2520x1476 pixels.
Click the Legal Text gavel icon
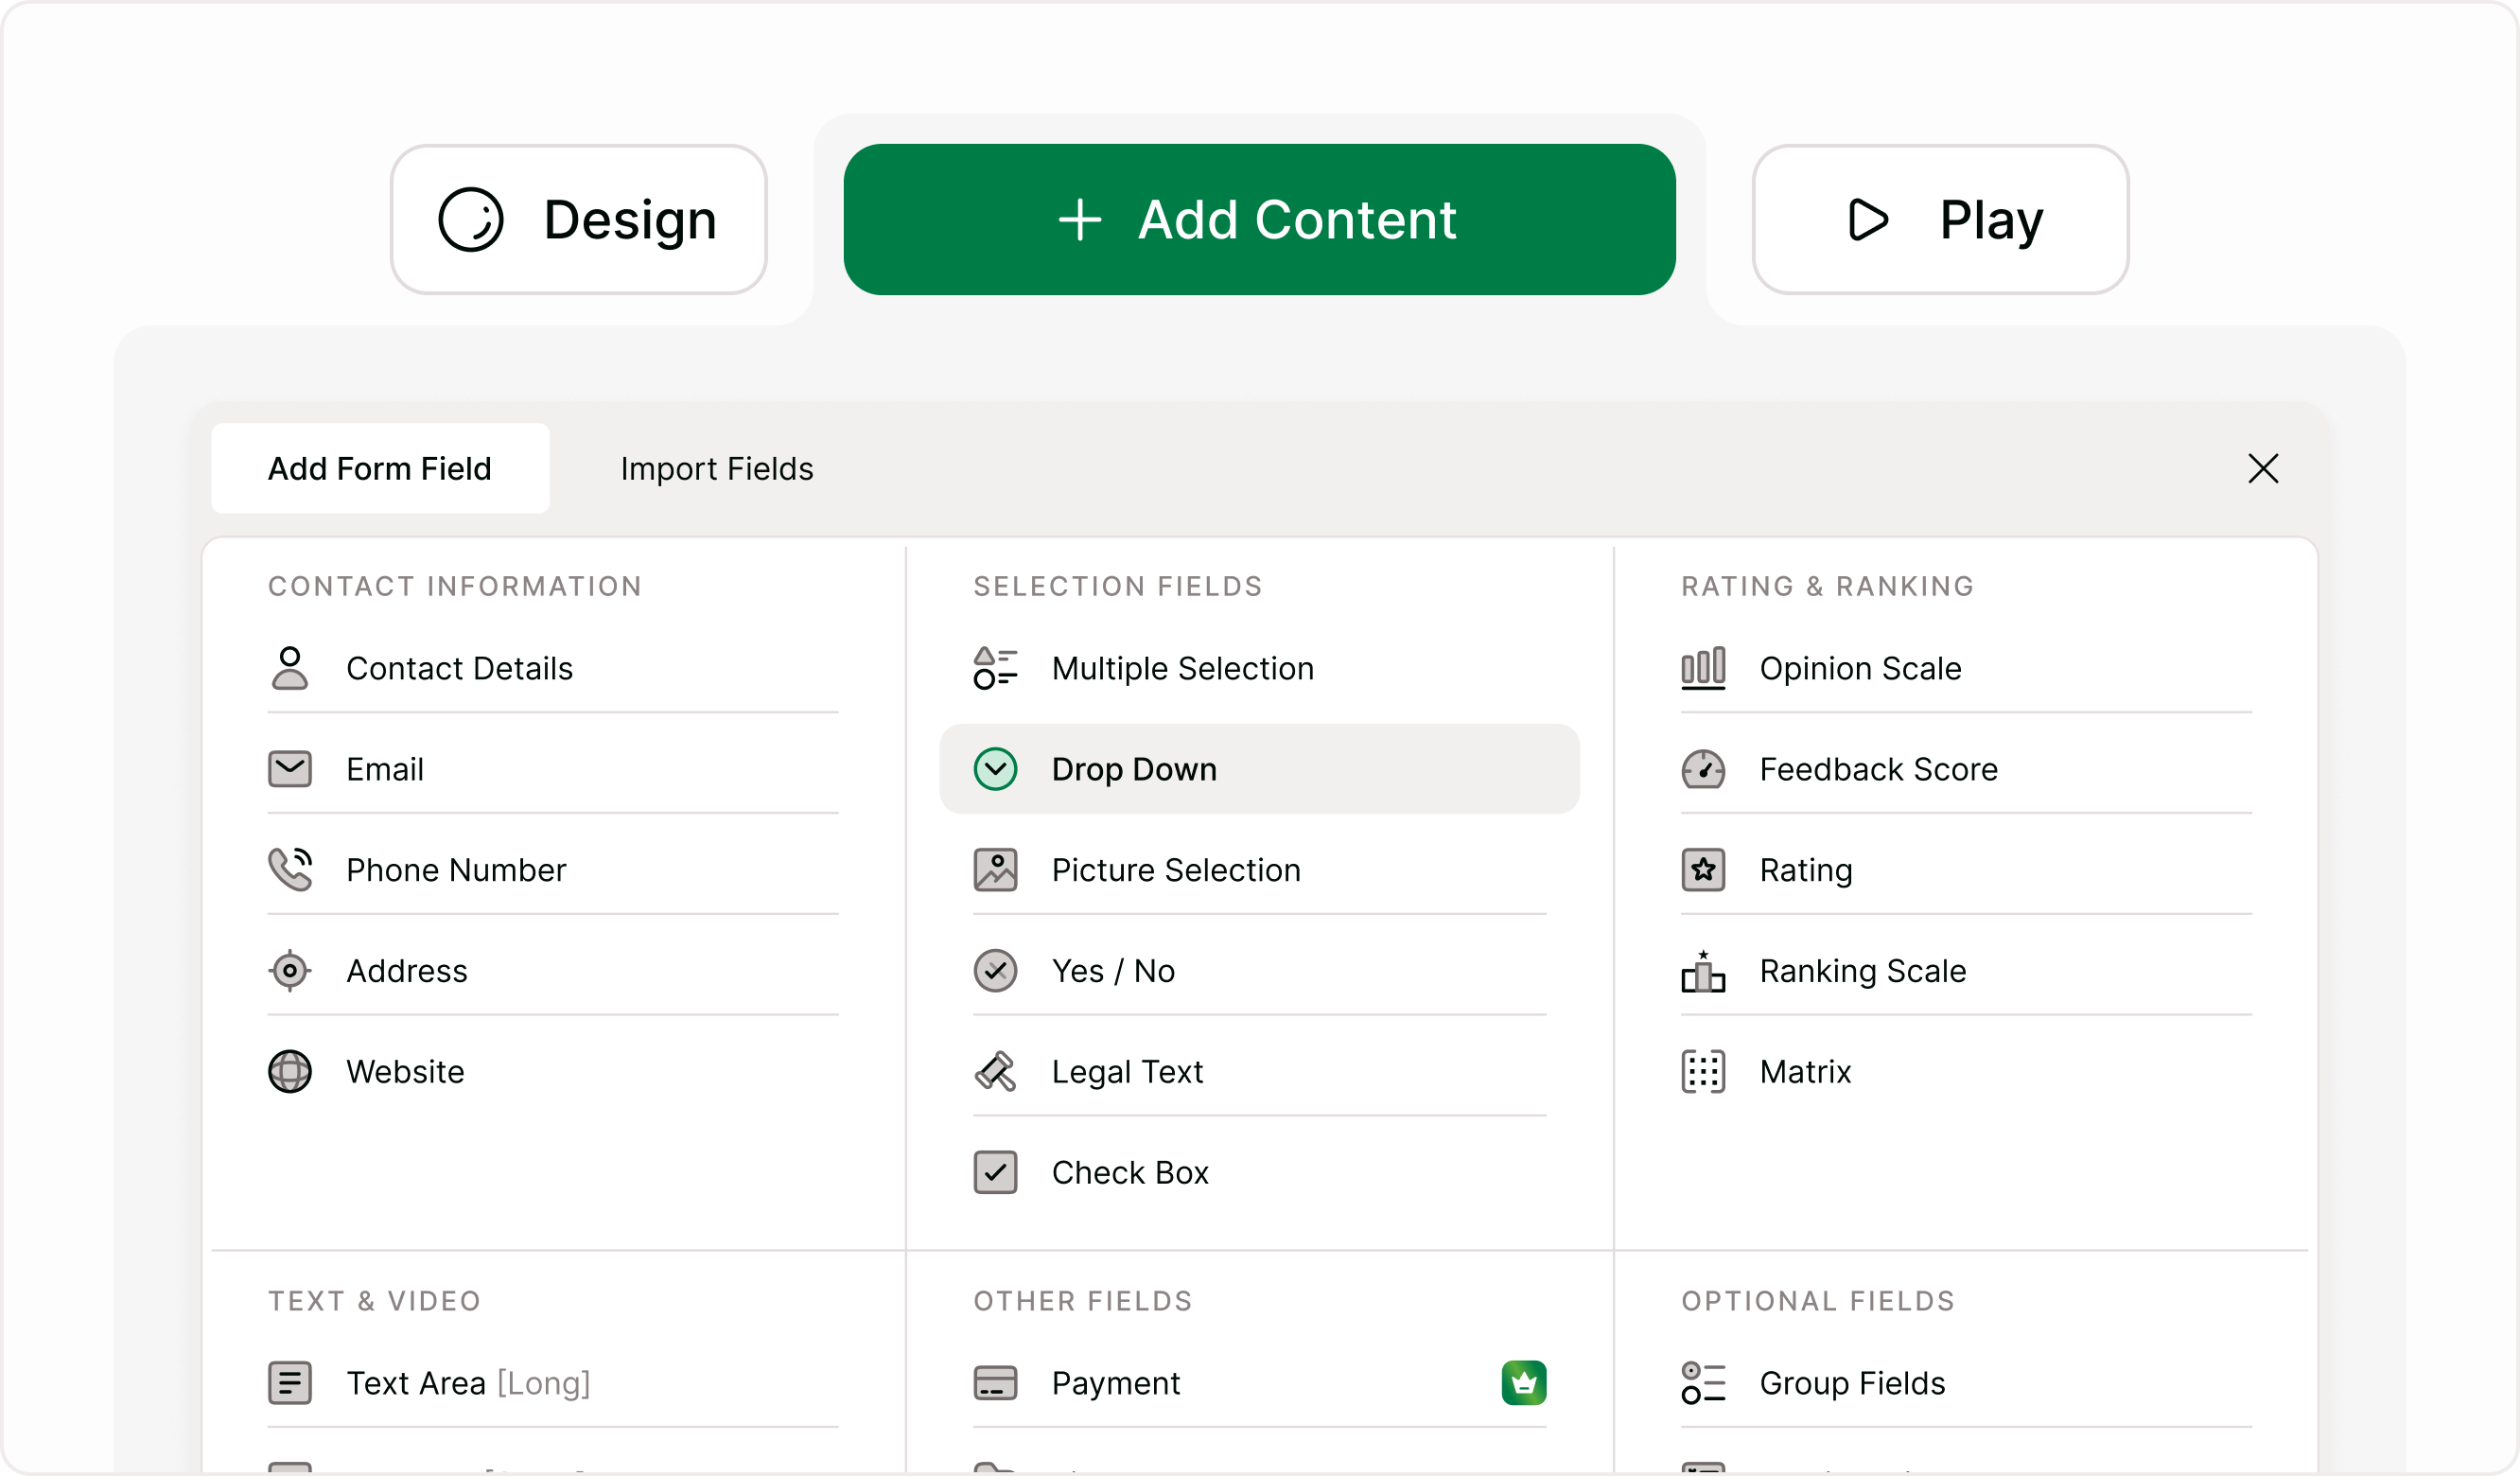(x=996, y=1072)
